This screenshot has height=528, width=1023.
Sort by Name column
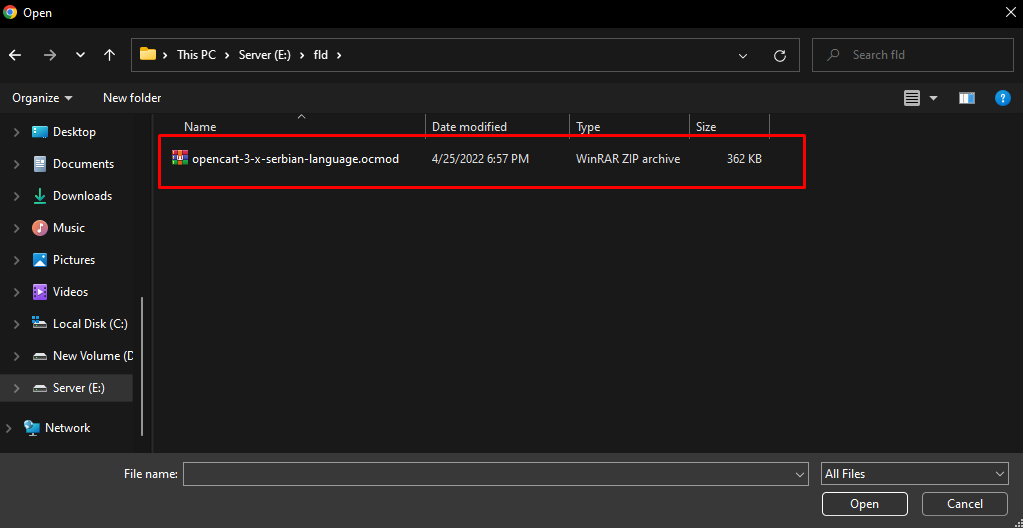(x=200, y=127)
